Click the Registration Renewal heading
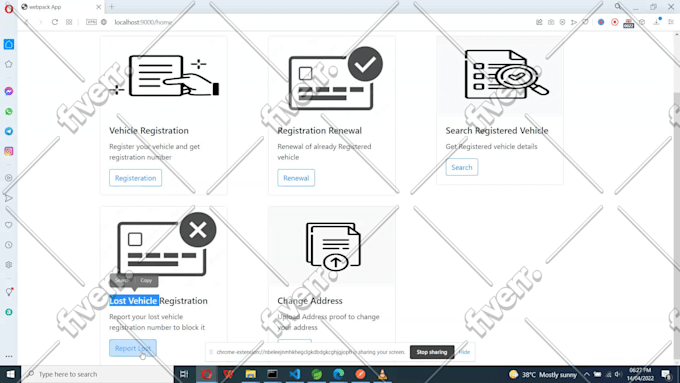 point(320,131)
